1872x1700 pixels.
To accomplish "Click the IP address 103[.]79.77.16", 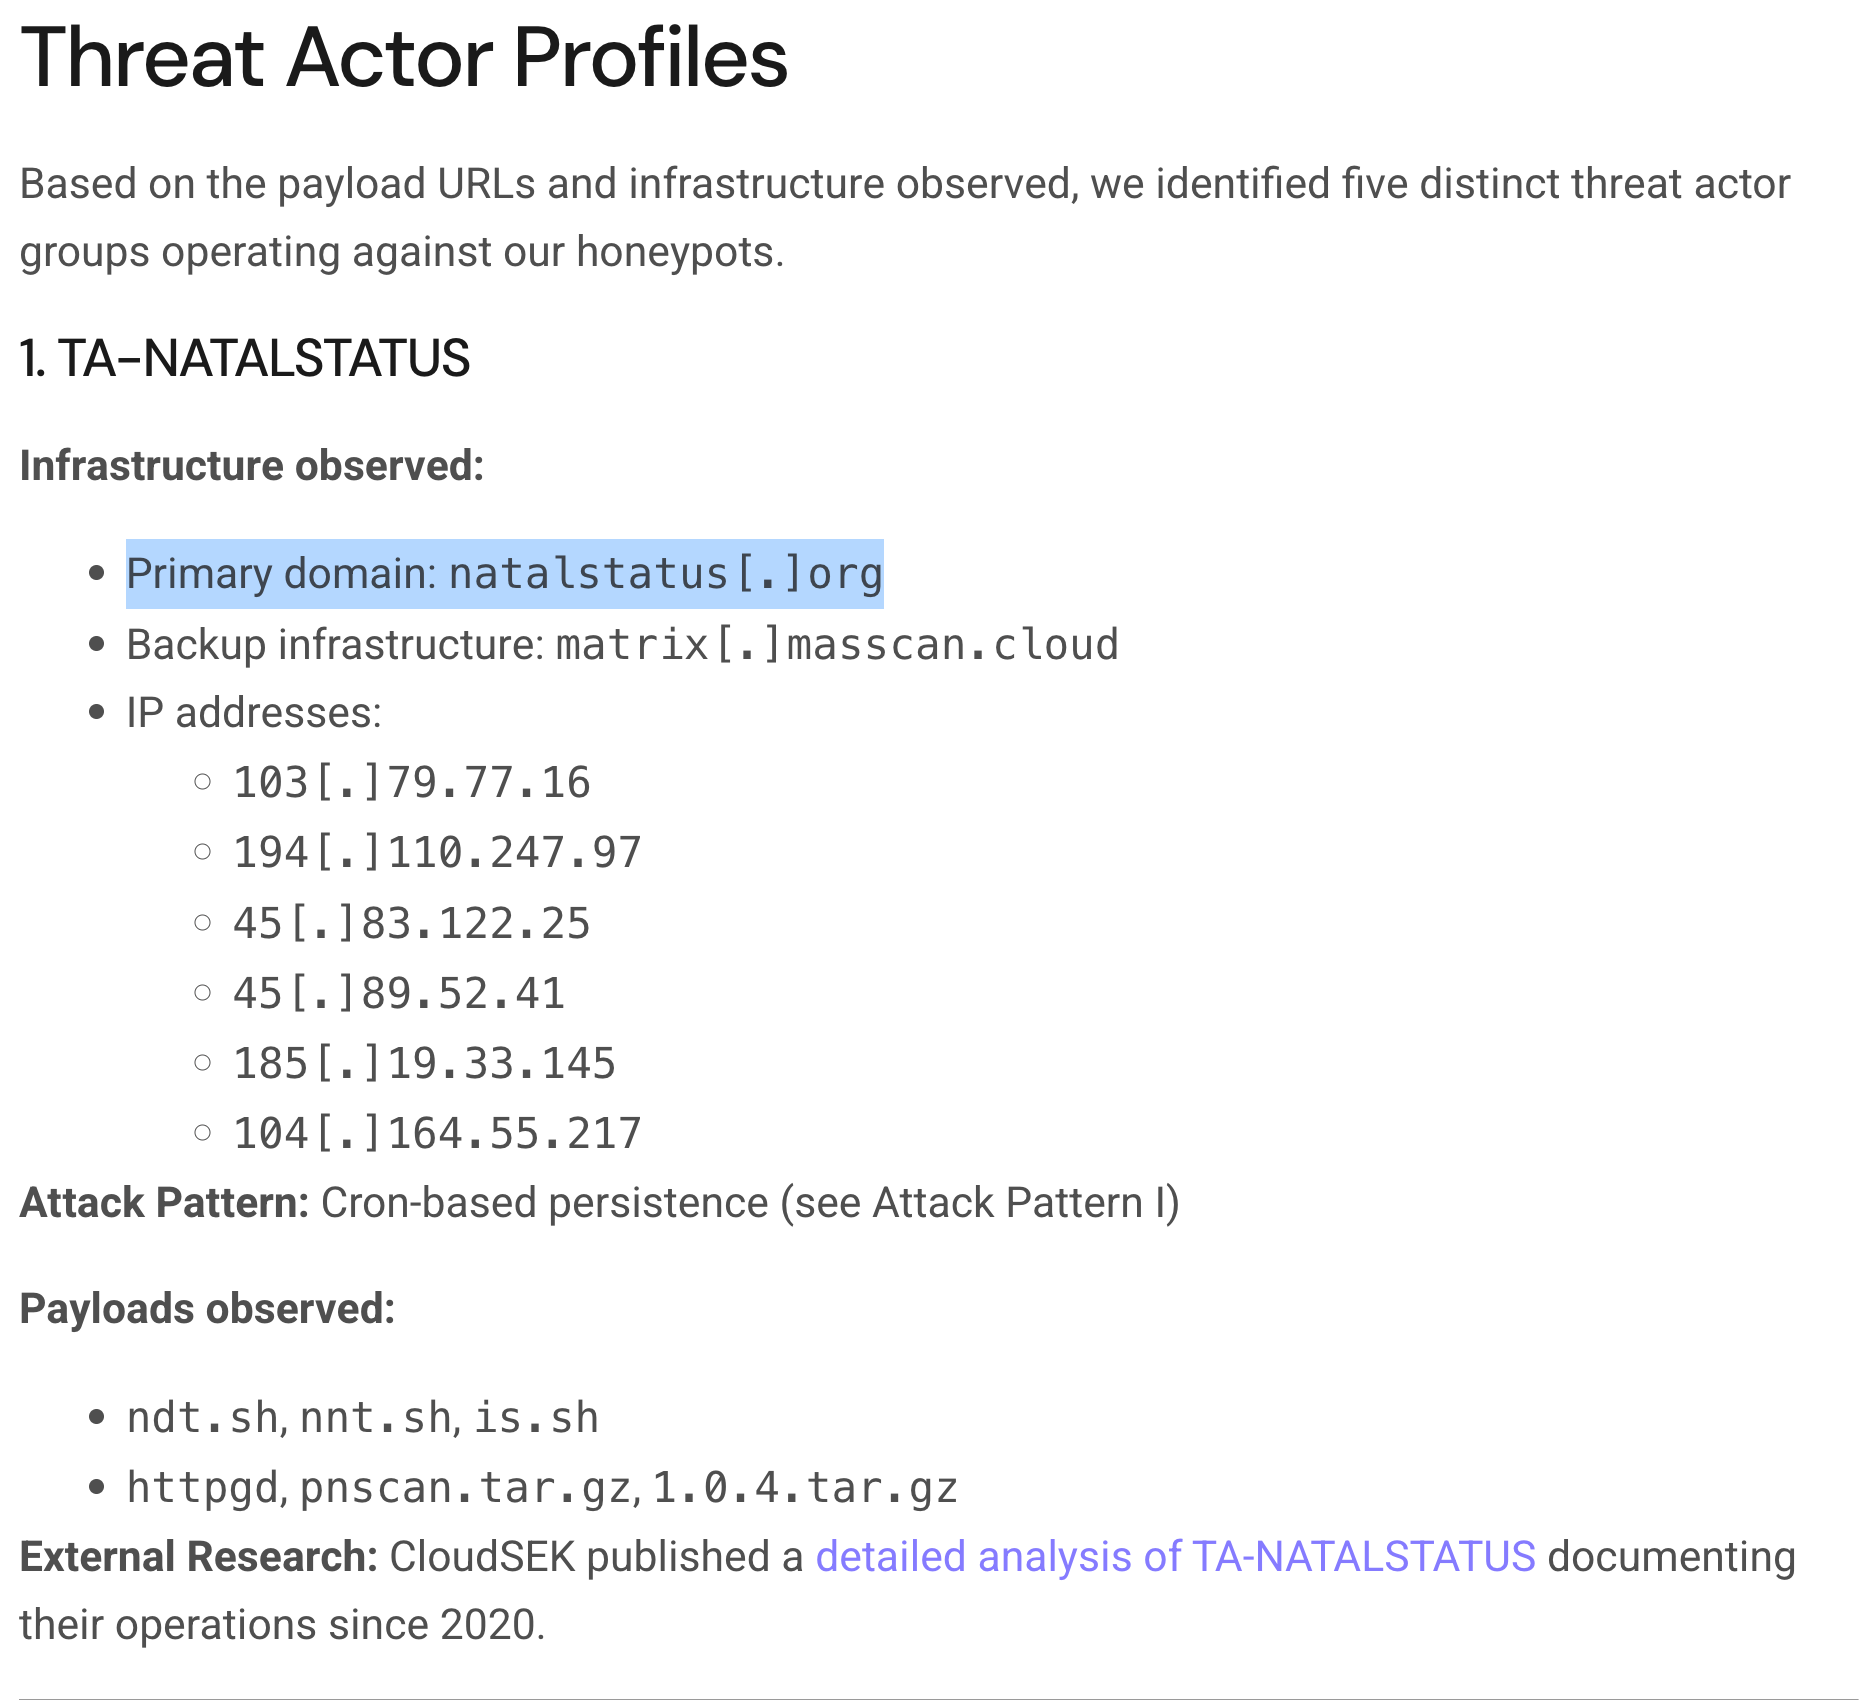I will coord(412,783).
